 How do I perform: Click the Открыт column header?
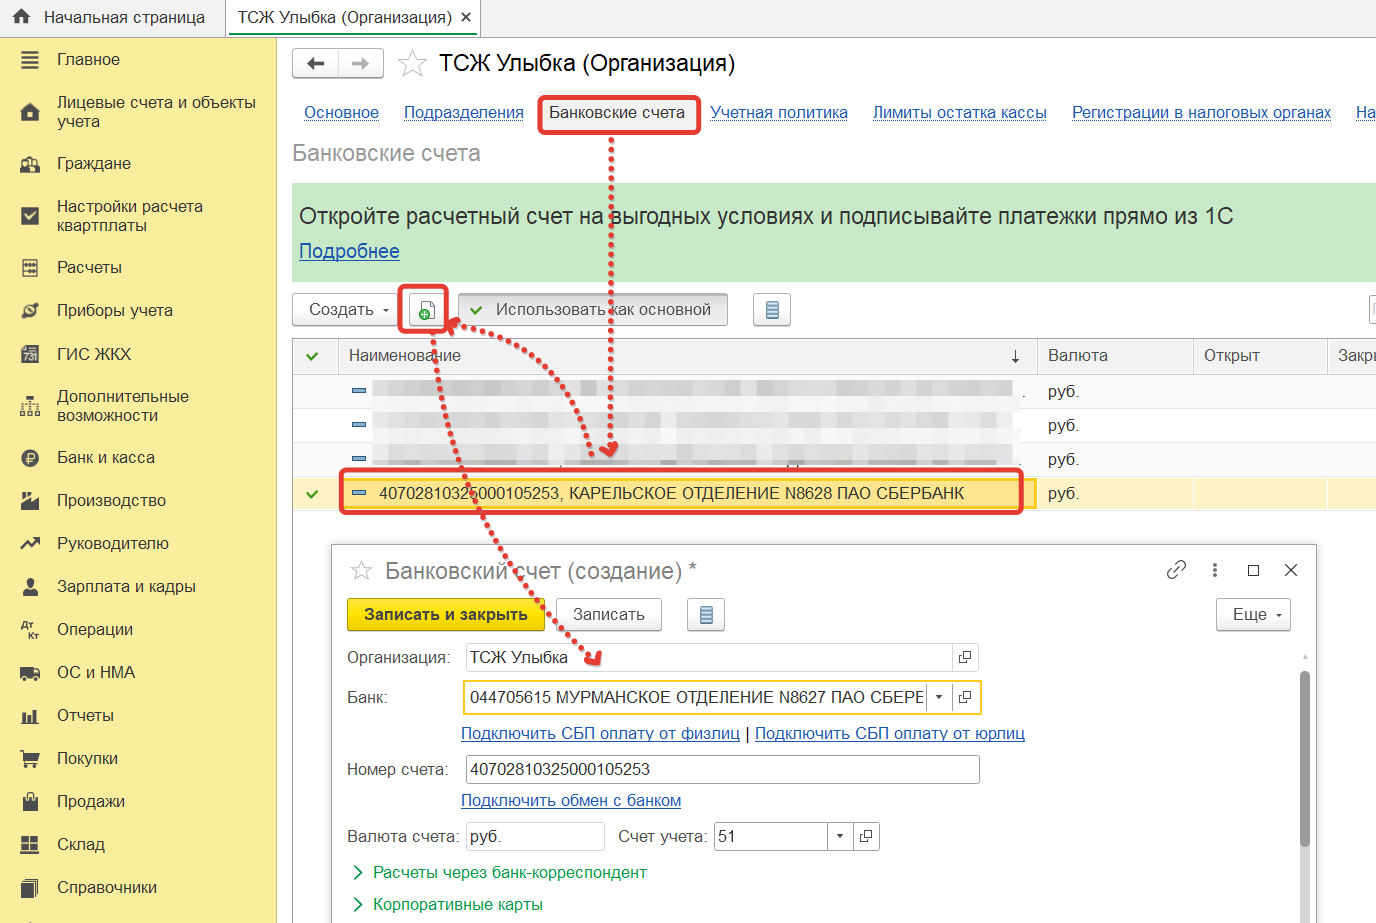(x=1260, y=356)
